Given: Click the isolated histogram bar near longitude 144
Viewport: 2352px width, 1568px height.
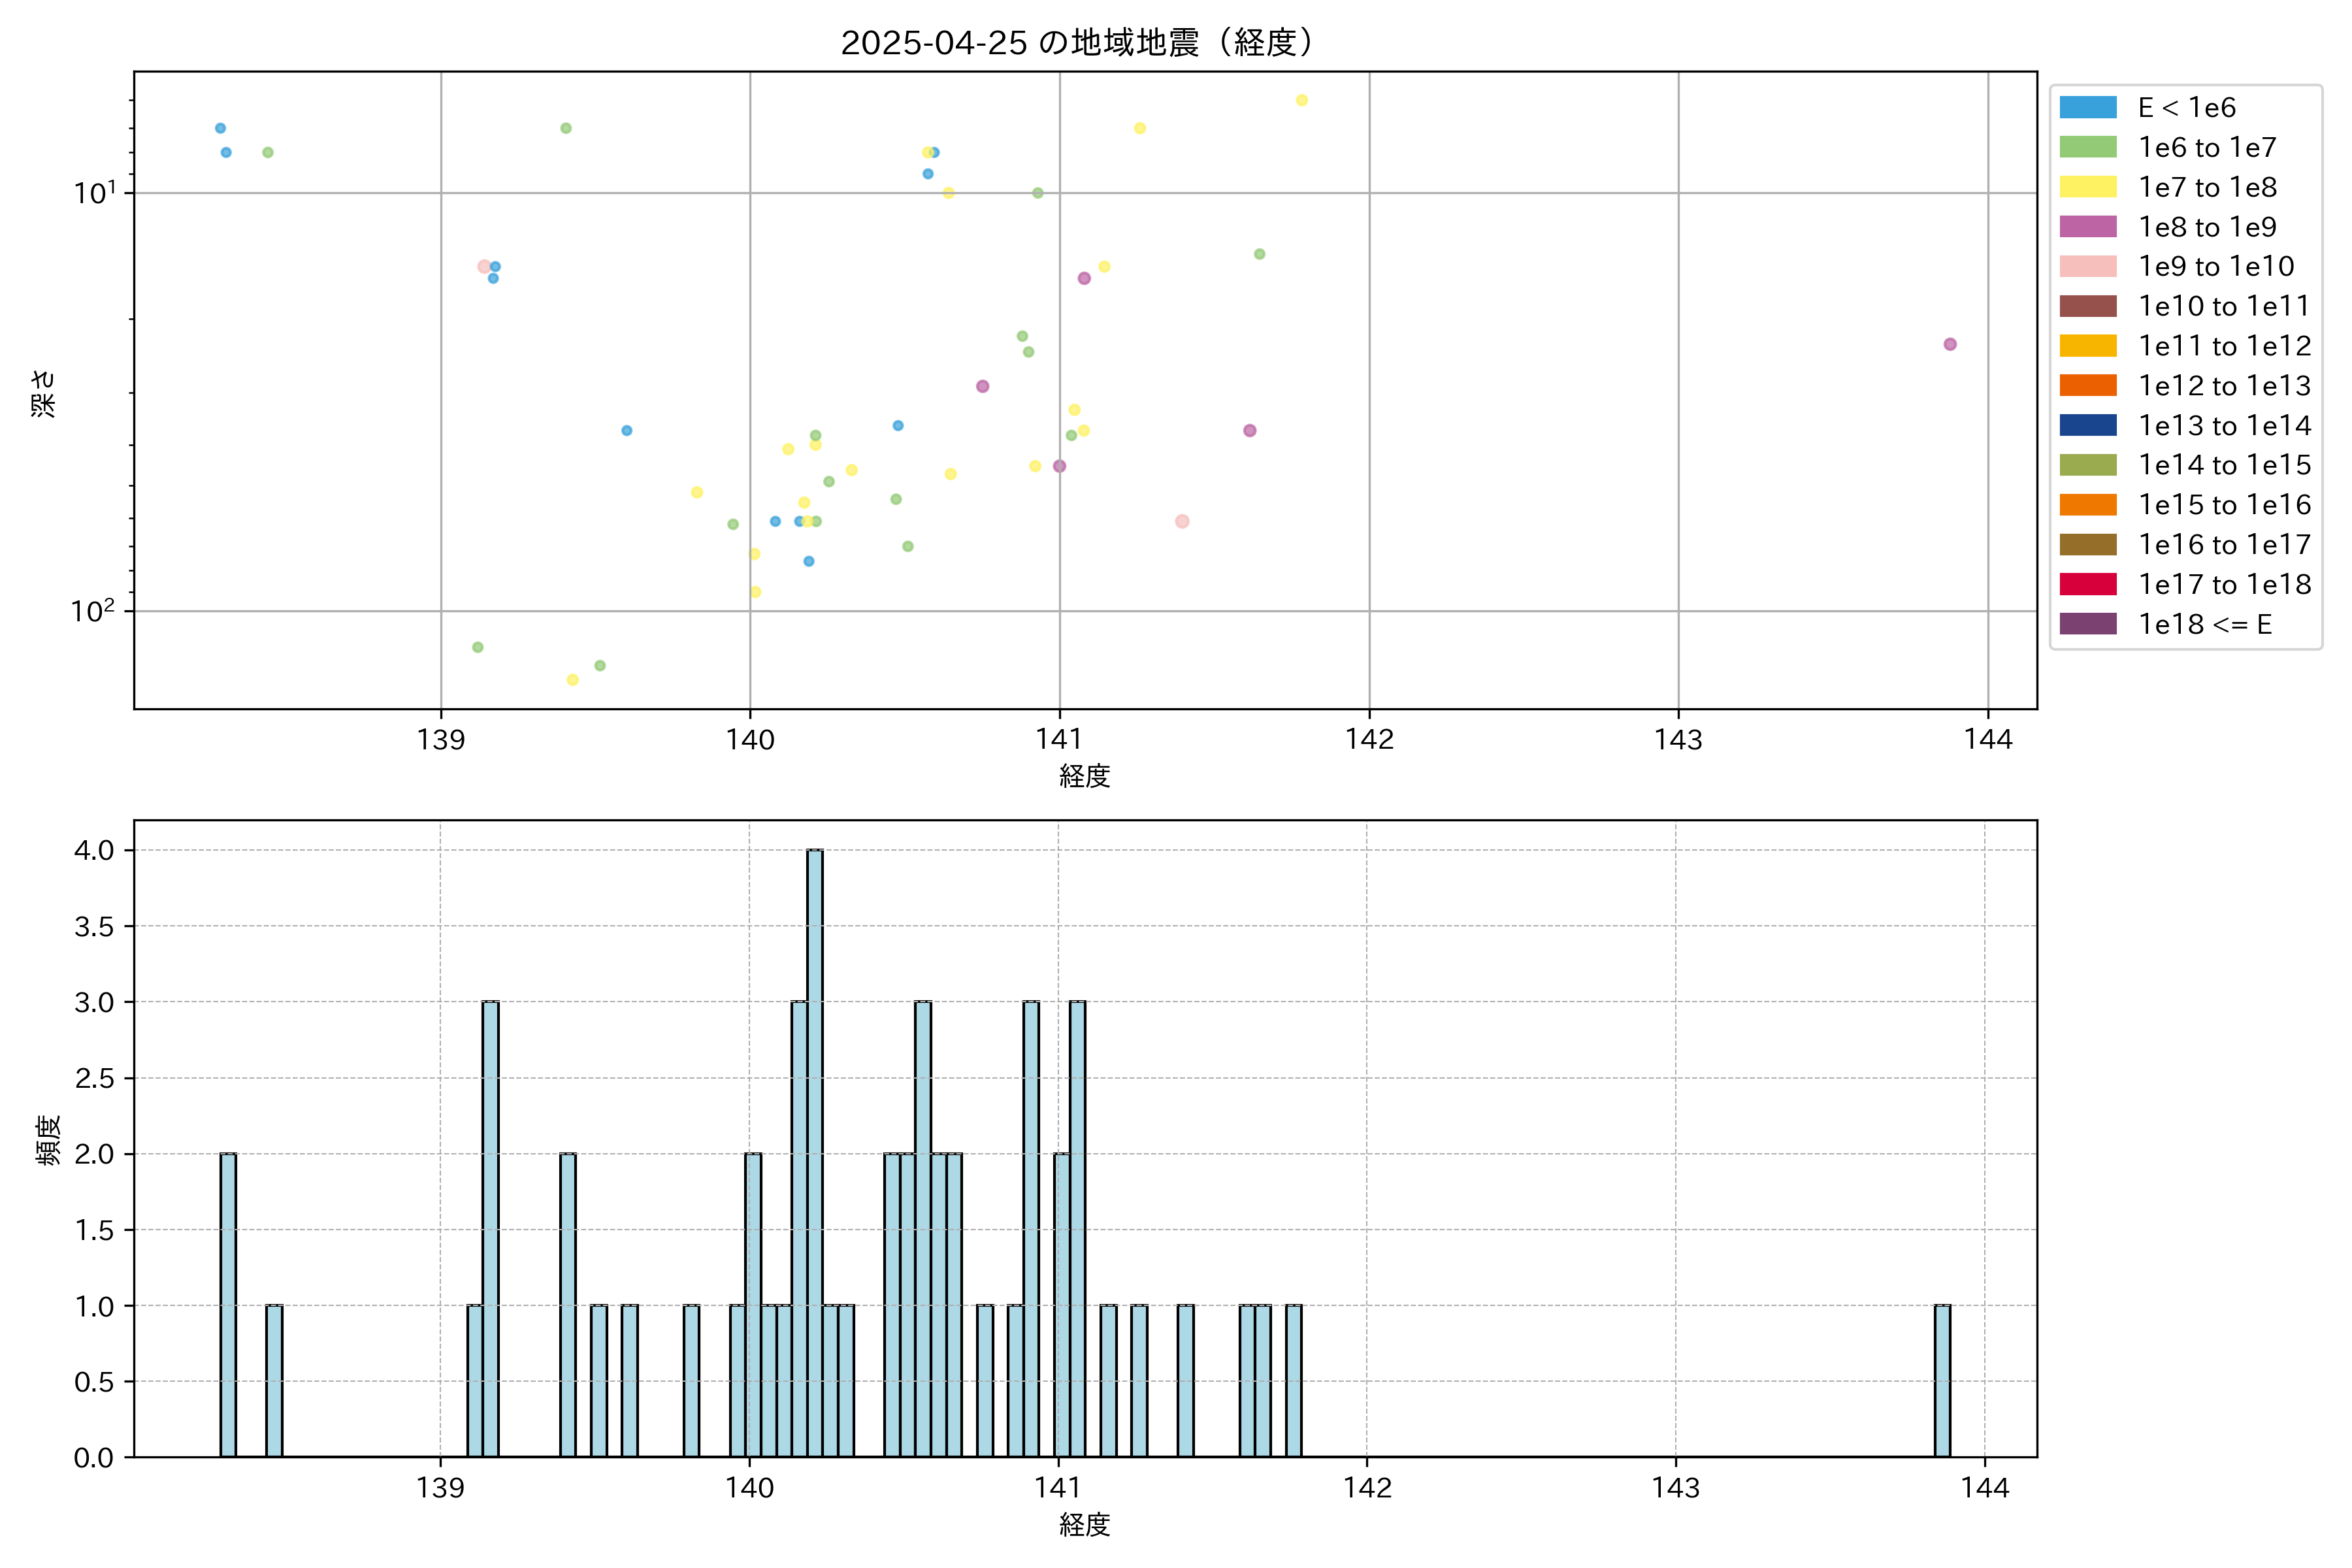Looking at the screenshot, I should coord(1942,1380).
